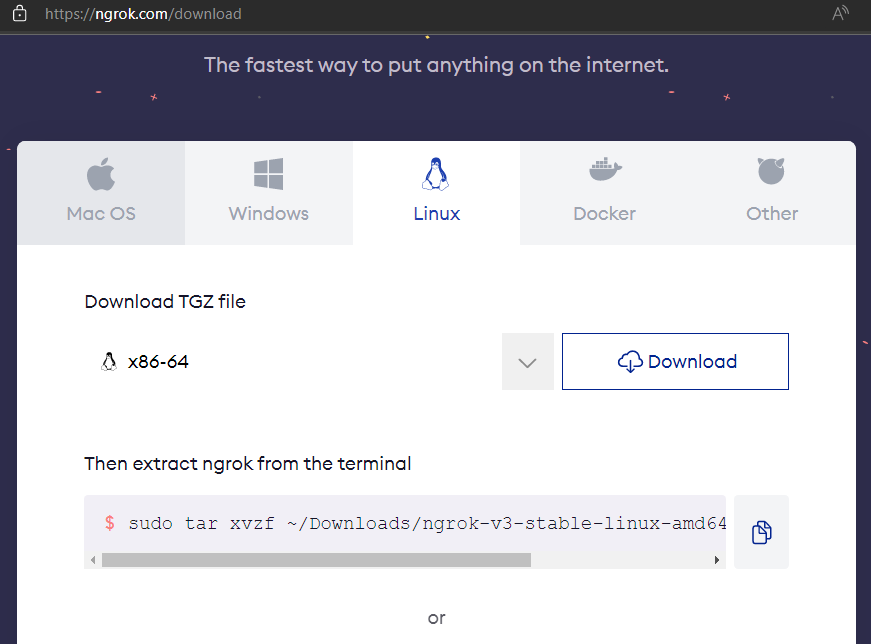The width and height of the screenshot is (871, 644).
Task: Click the Other platforms icon
Action: [771, 172]
